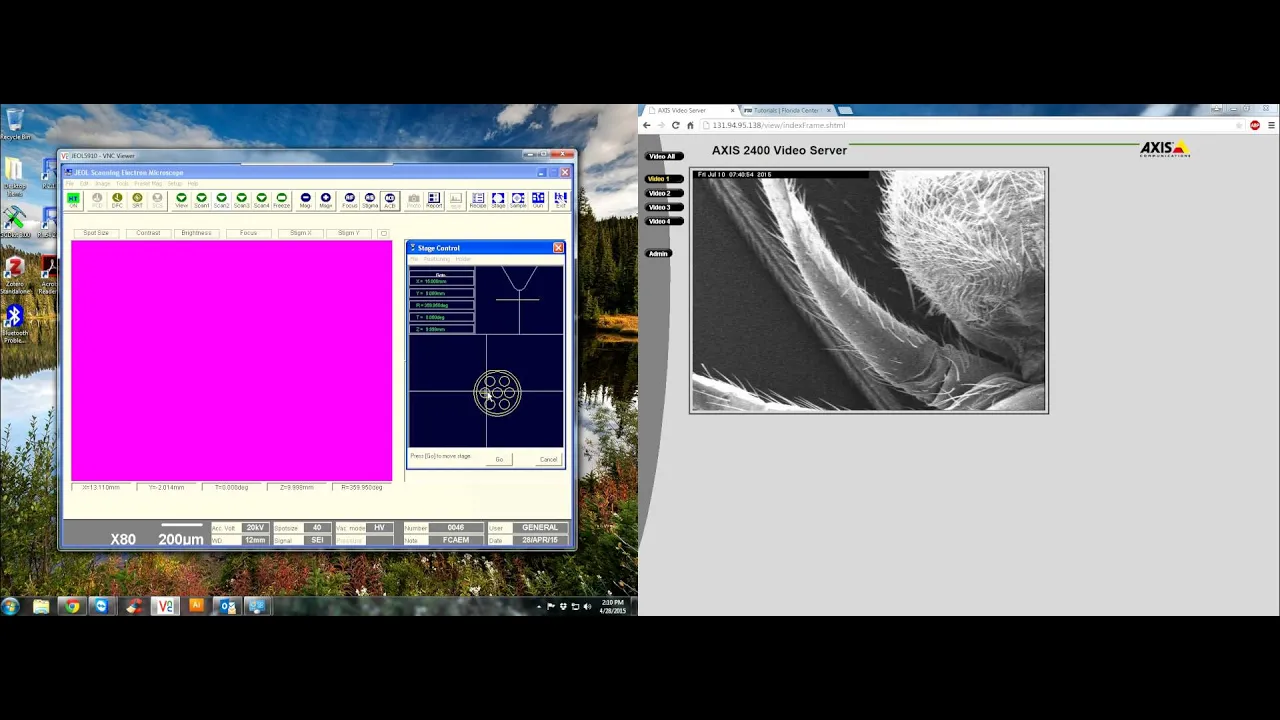Toggle the ACB auto contrast brightness button

390,201
